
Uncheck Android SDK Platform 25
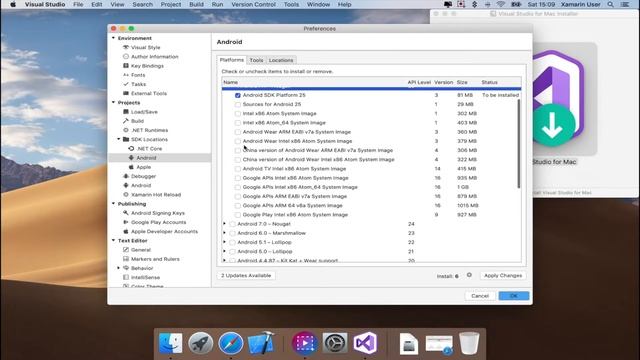click(x=238, y=95)
